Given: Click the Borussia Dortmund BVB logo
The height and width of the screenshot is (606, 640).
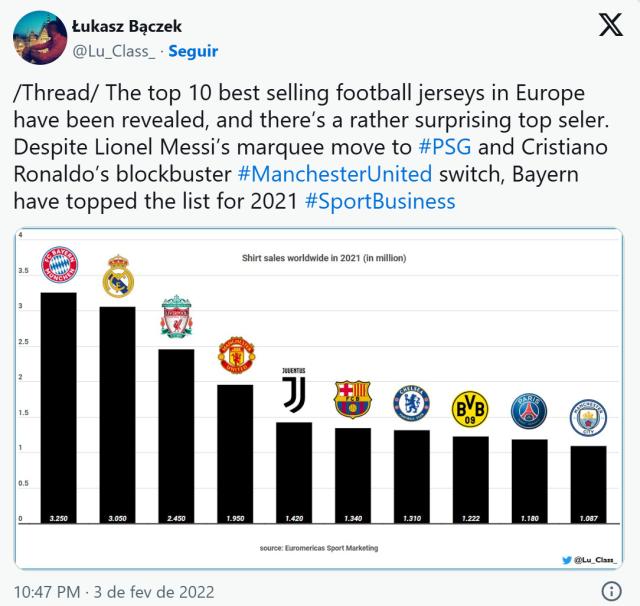Looking at the screenshot, I should tap(470, 407).
